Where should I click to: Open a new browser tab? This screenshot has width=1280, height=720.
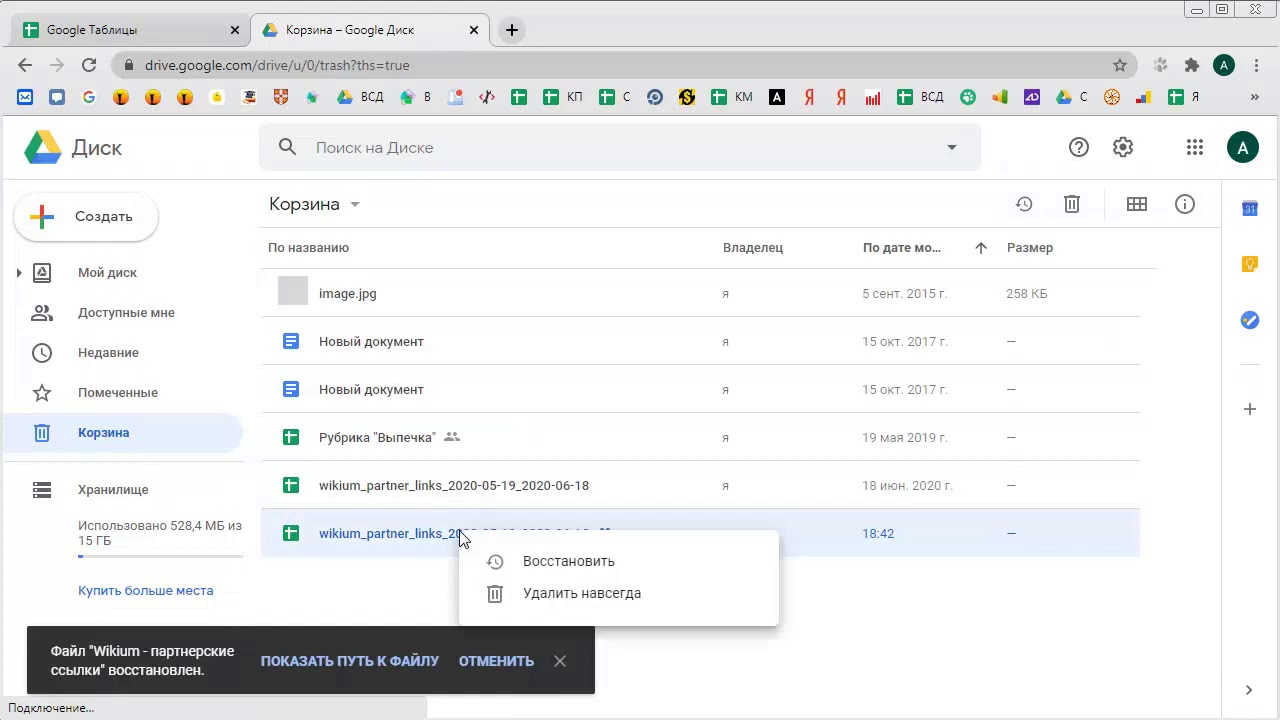[x=512, y=30]
